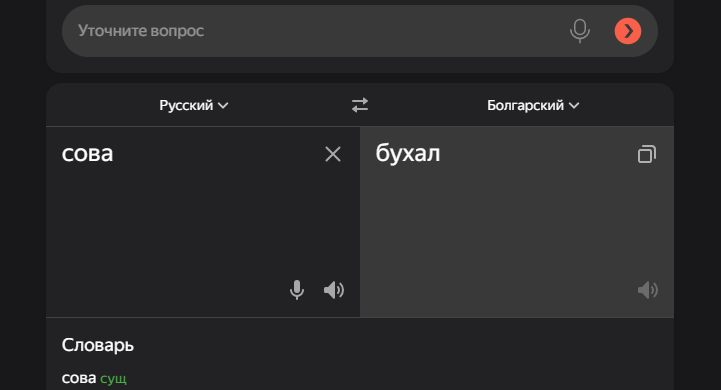The width and height of the screenshot is (721, 390).
Task: Swap the Russian and Bulgarian languages
Action: (360, 105)
